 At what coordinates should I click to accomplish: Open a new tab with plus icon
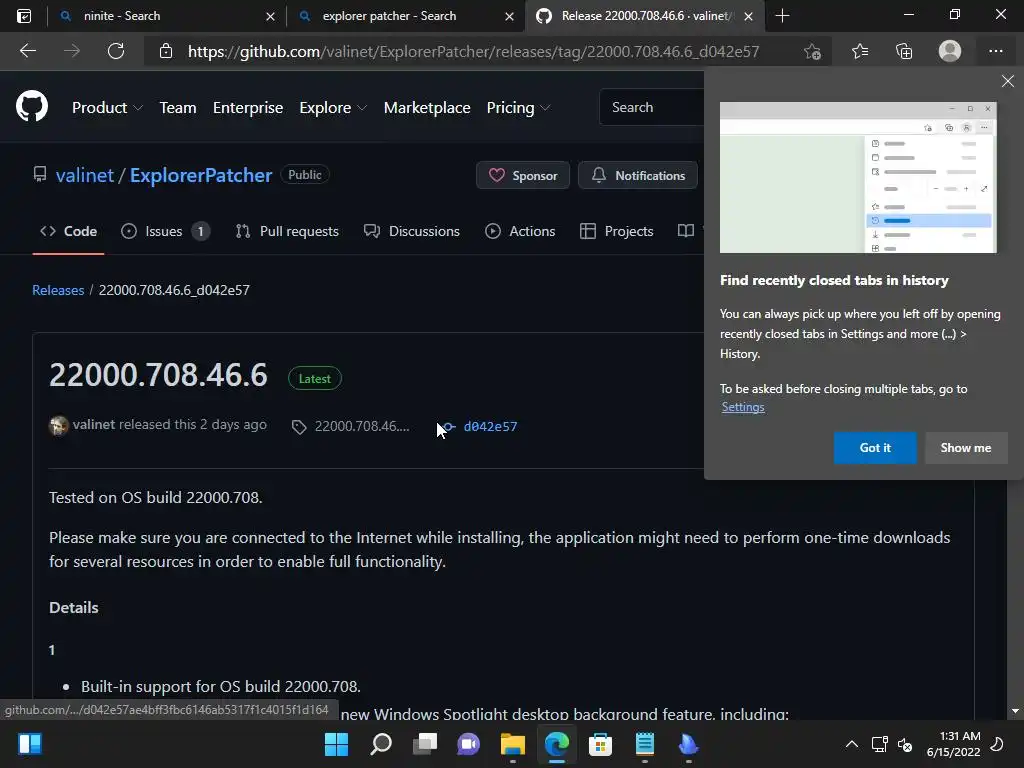pos(782,16)
